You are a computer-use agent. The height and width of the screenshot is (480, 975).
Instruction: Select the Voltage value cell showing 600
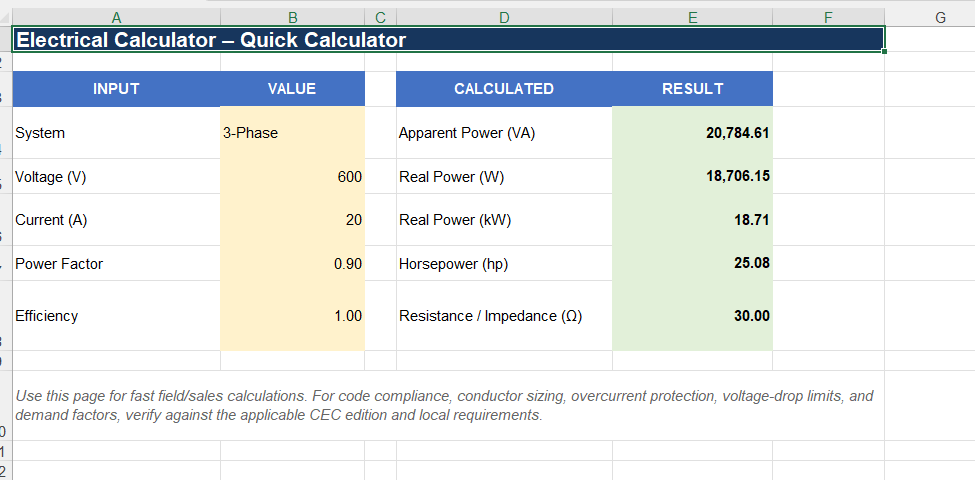(292, 177)
